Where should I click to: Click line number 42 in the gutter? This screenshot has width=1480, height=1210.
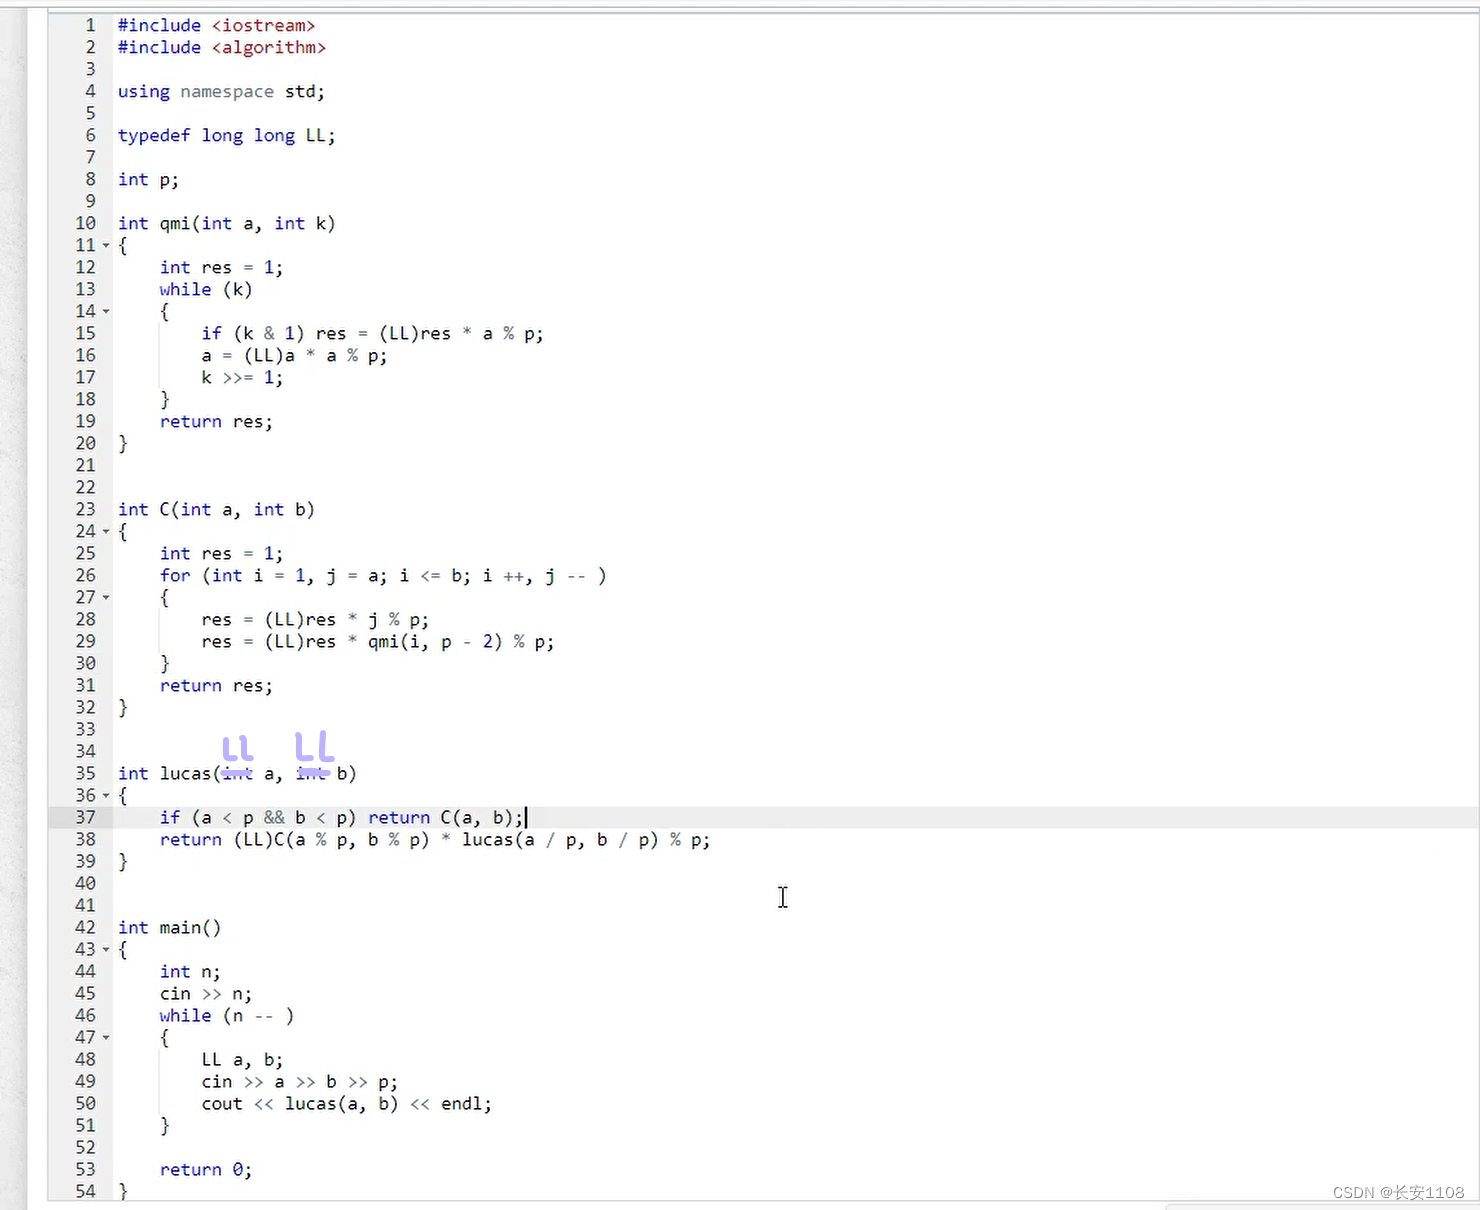[86, 927]
